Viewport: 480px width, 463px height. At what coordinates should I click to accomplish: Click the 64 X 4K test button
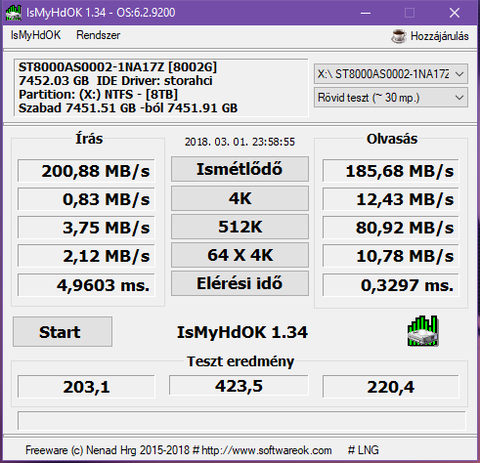pyautogui.click(x=240, y=255)
